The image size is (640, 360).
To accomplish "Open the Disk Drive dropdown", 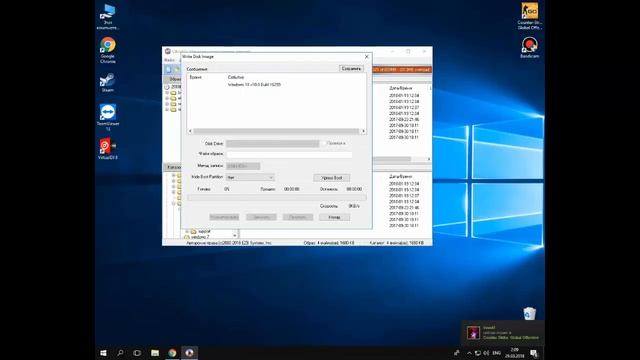I will point(273,143).
